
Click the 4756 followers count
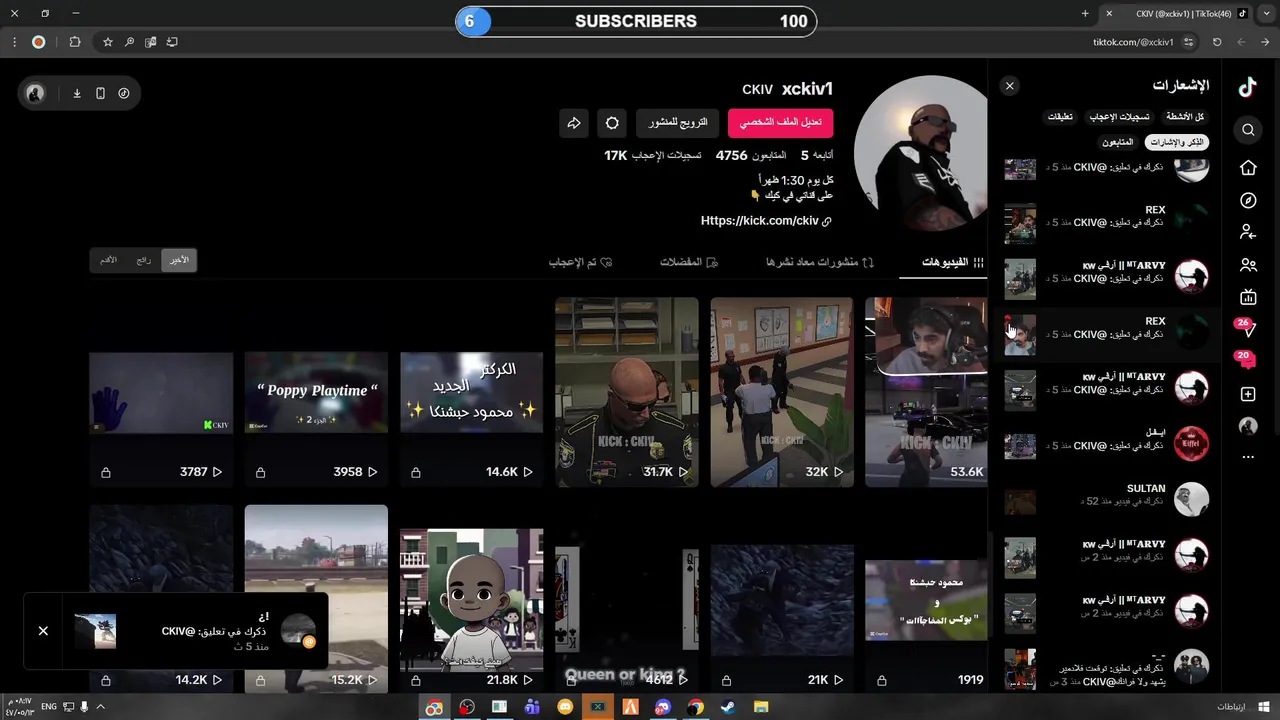(732, 156)
